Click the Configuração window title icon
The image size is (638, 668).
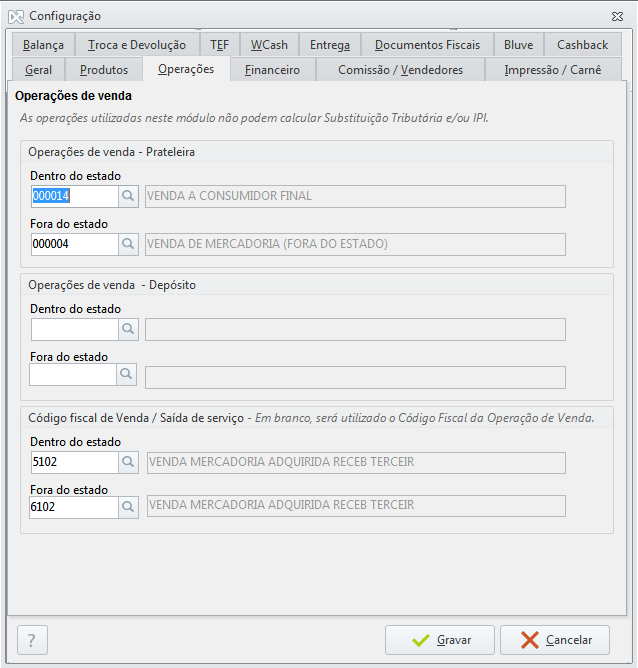[15, 16]
